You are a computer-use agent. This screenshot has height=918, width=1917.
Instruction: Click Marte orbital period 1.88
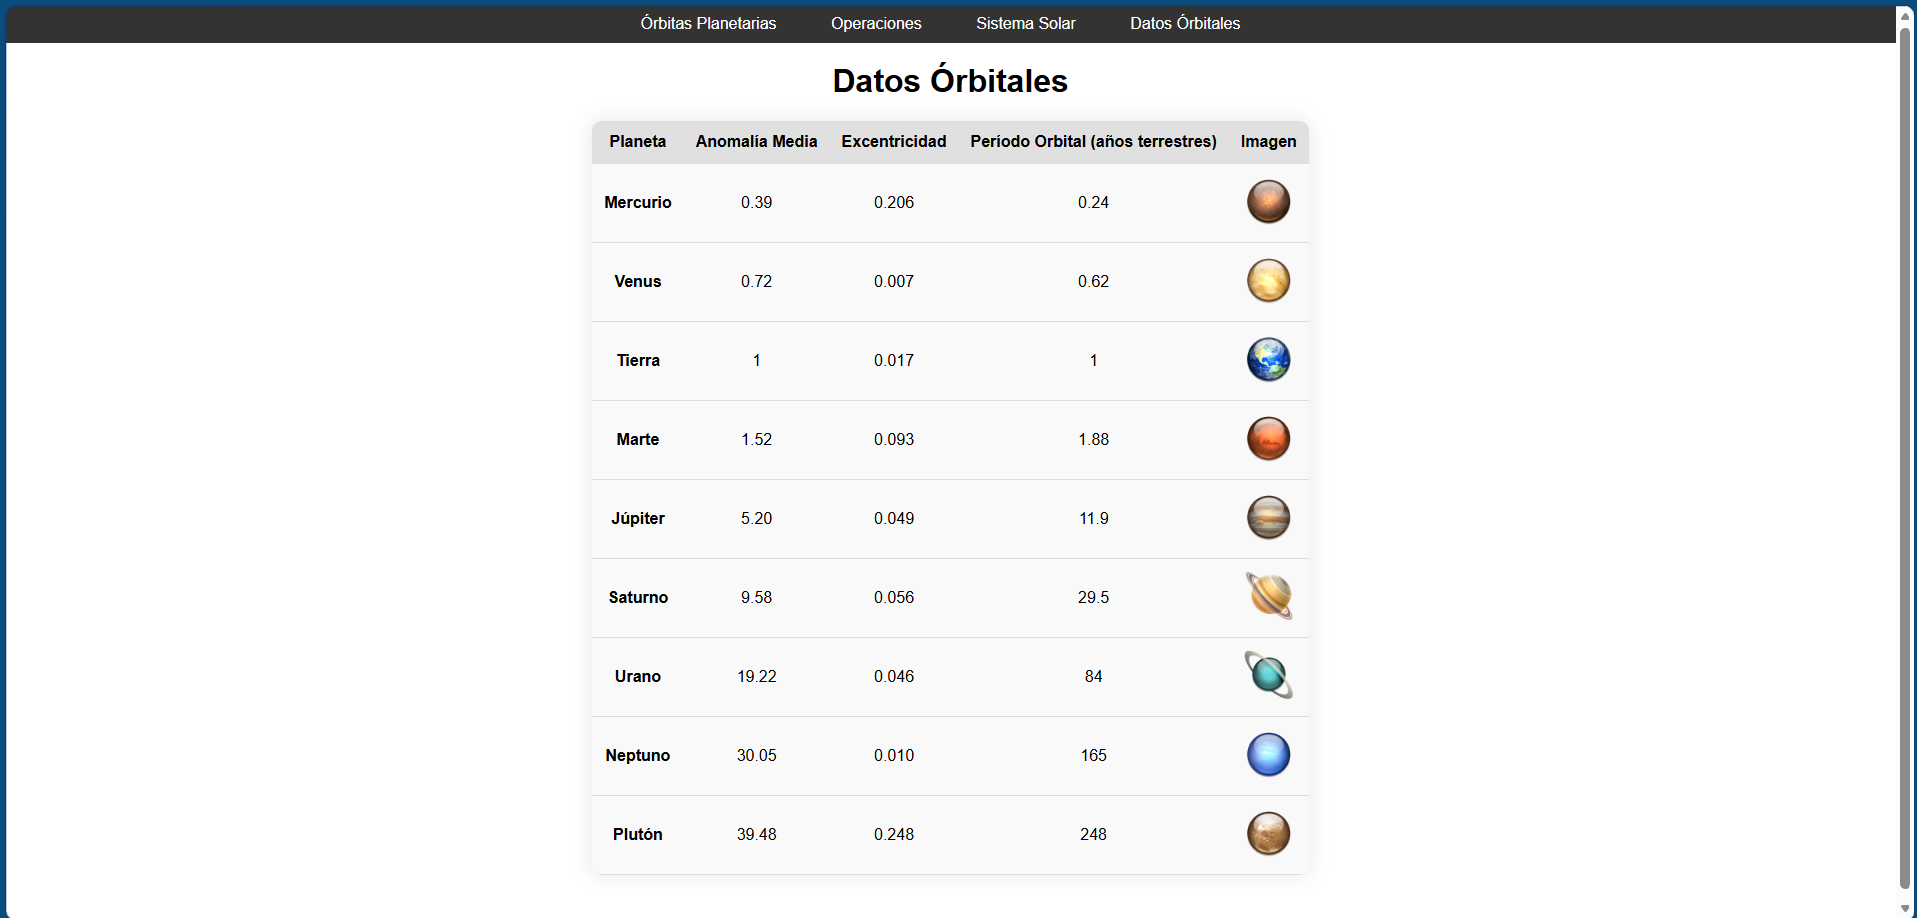point(1093,440)
